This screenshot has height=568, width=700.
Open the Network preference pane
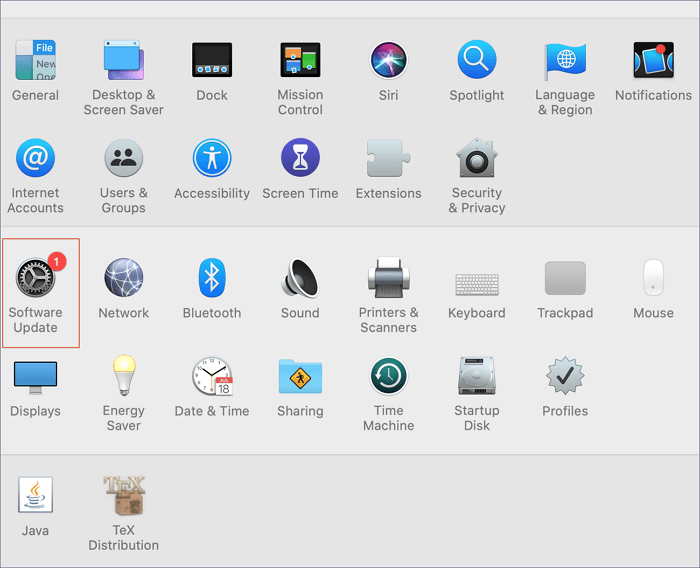124,278
